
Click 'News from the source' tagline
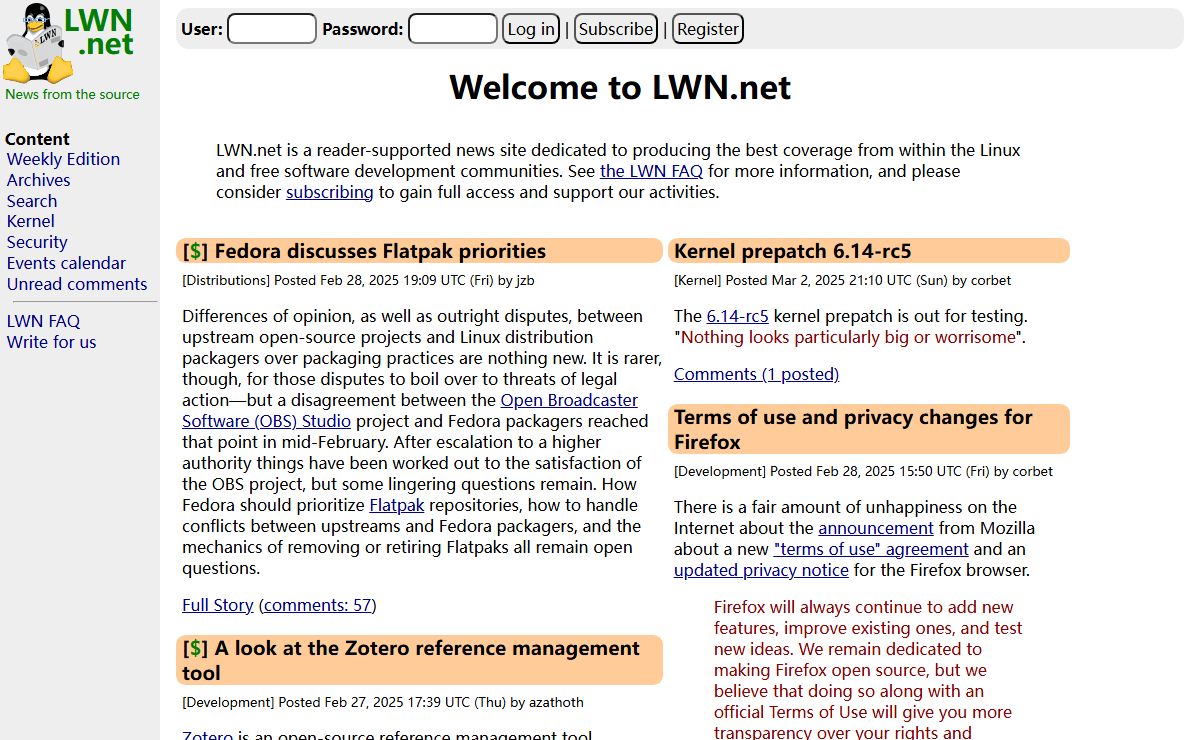click(x=72, y=94)
